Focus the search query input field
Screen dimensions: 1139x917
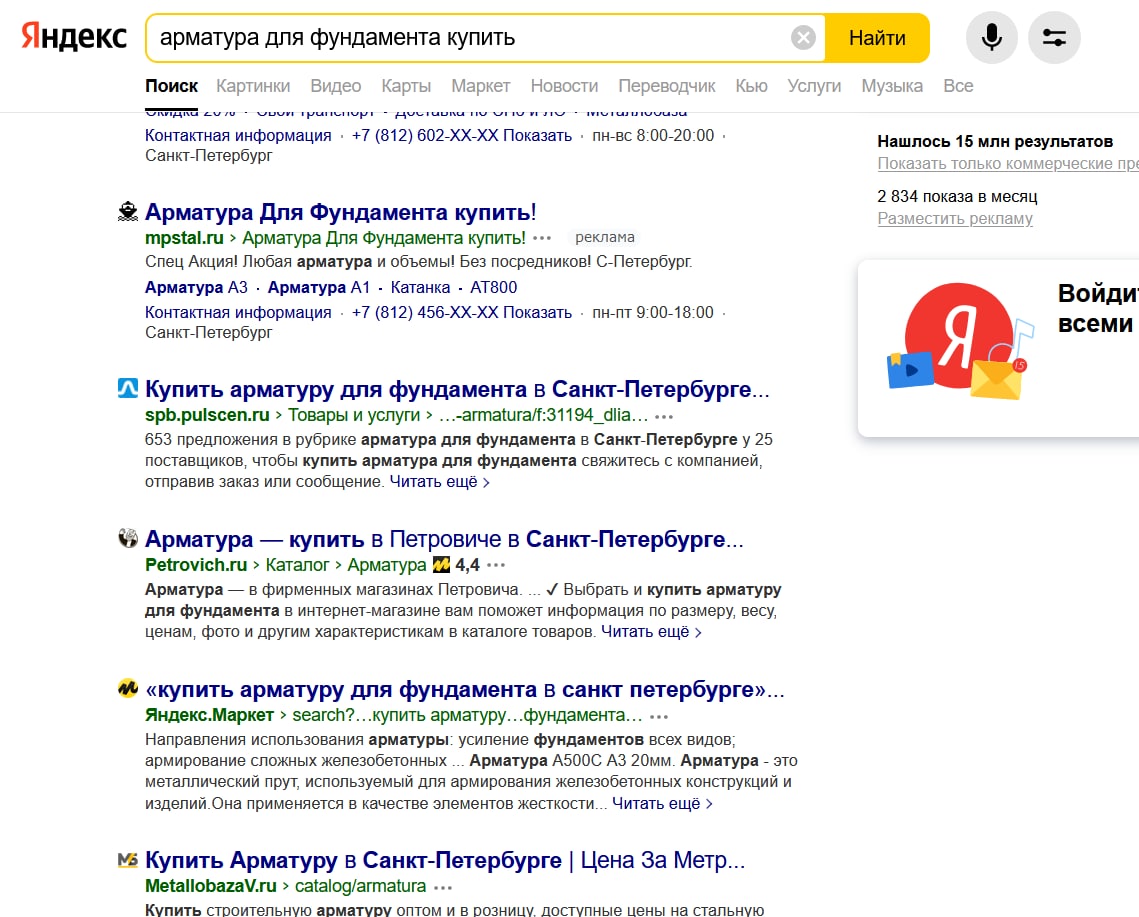(x=469, y=38)
